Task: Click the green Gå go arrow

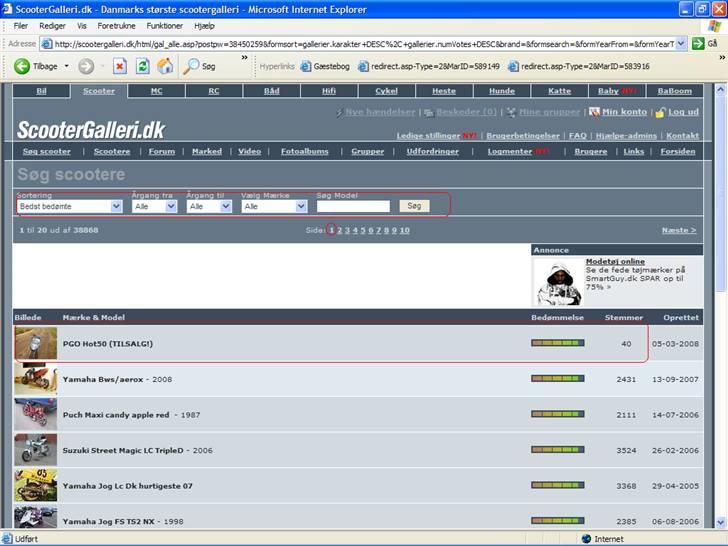Action: (x=698, y=44)
